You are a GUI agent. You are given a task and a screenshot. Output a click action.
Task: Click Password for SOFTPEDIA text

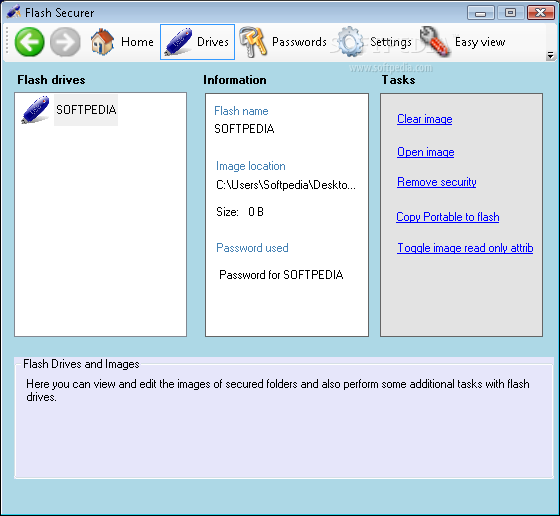coord(281,275)
